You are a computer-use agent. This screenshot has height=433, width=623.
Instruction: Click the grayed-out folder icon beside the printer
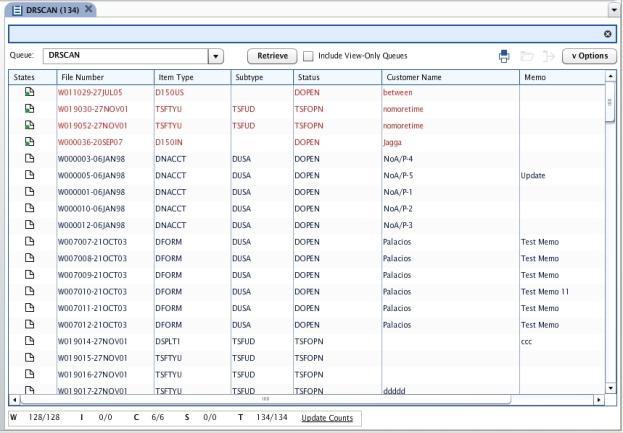pos(527,56)
